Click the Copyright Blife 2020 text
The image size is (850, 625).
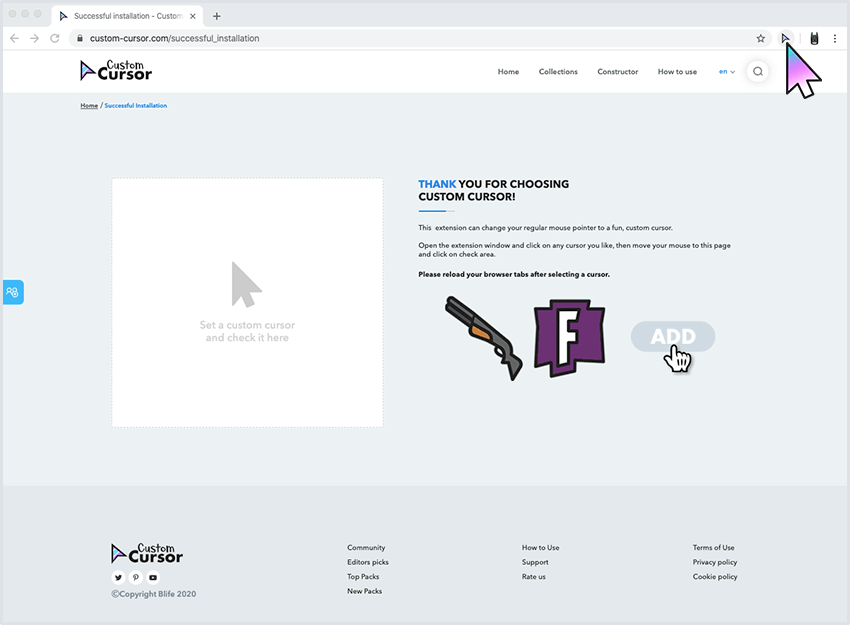coord(154,594)
